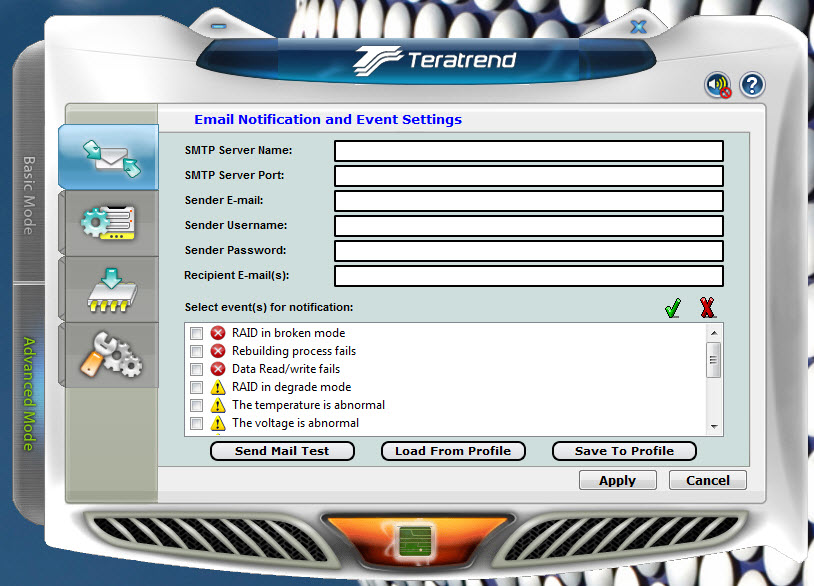
Task: Focus the Recipient E-mail(s) field
Action: point(529,276)
